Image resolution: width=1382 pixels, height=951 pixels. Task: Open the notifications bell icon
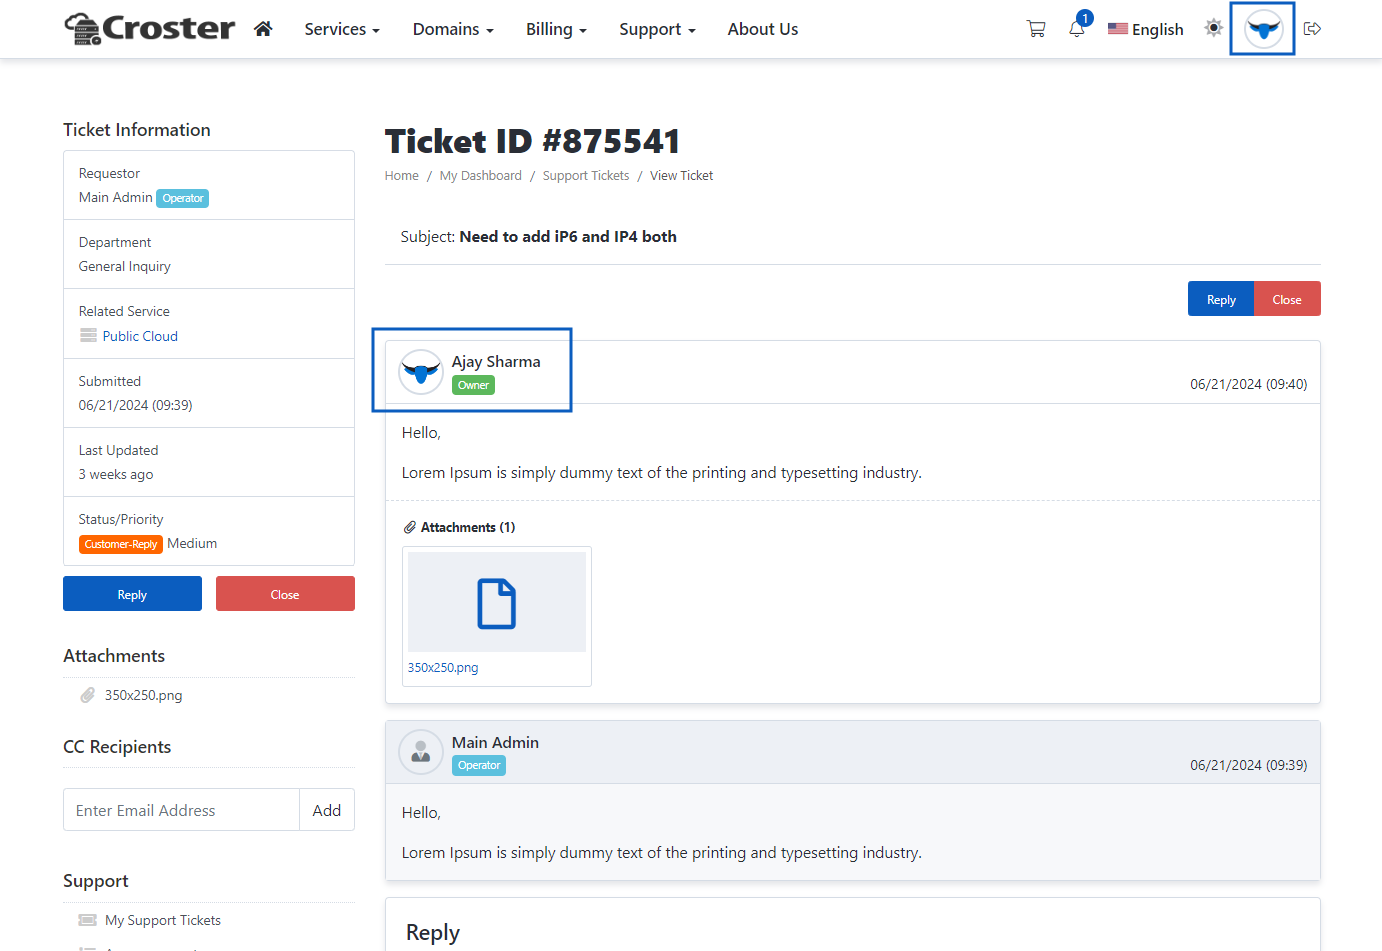point(1077,29)
